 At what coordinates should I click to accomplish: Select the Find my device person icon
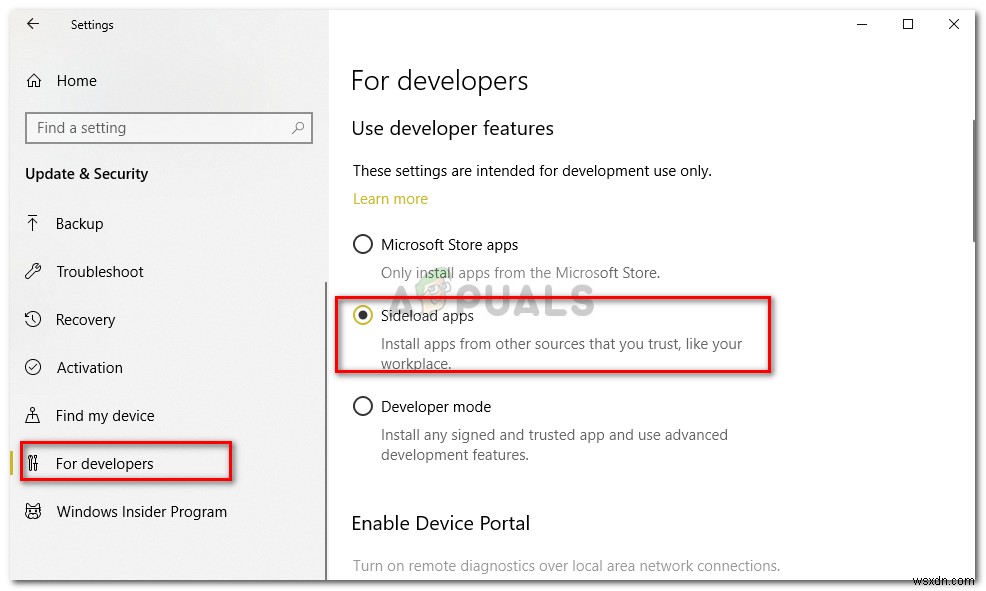point(34,415)
